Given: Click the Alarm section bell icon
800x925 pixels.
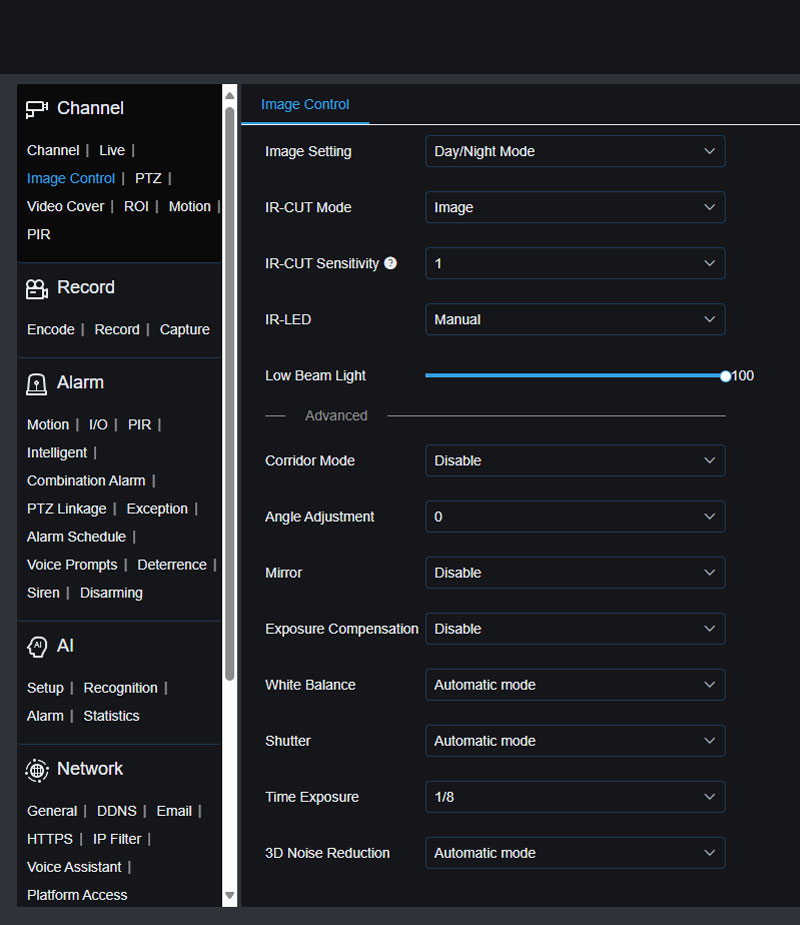Looking at the screenshot, I should [x=35, y=382].
